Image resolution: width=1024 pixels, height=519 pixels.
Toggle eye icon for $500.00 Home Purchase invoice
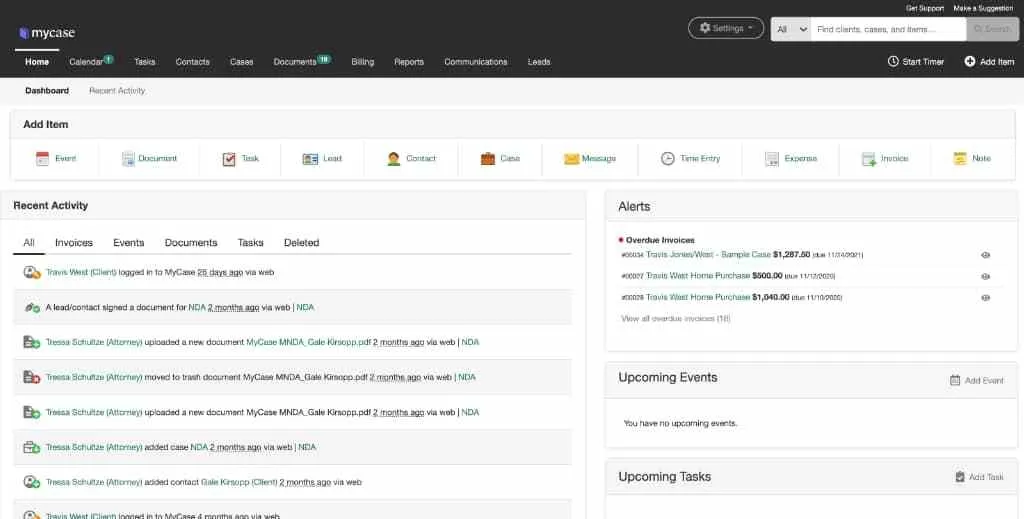[x=985, y=276]
